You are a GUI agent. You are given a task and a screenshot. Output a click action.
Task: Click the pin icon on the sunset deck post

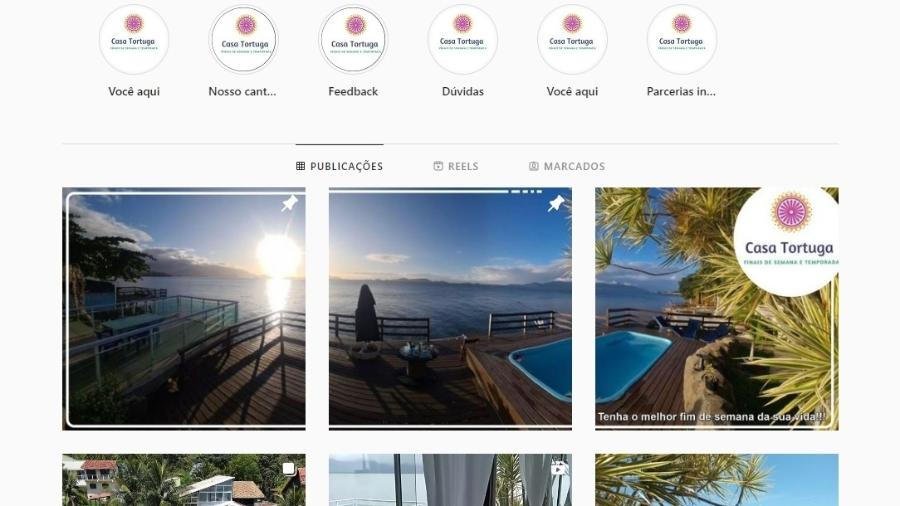pyautogui.click(x=289, y=203)
